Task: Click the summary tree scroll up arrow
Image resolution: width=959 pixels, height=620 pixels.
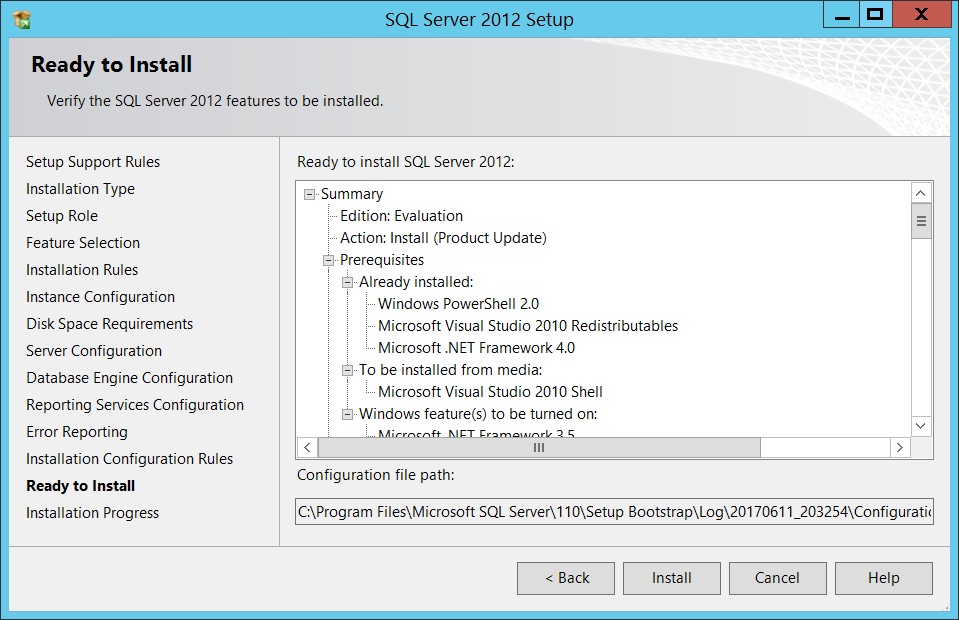Action: 921,194
